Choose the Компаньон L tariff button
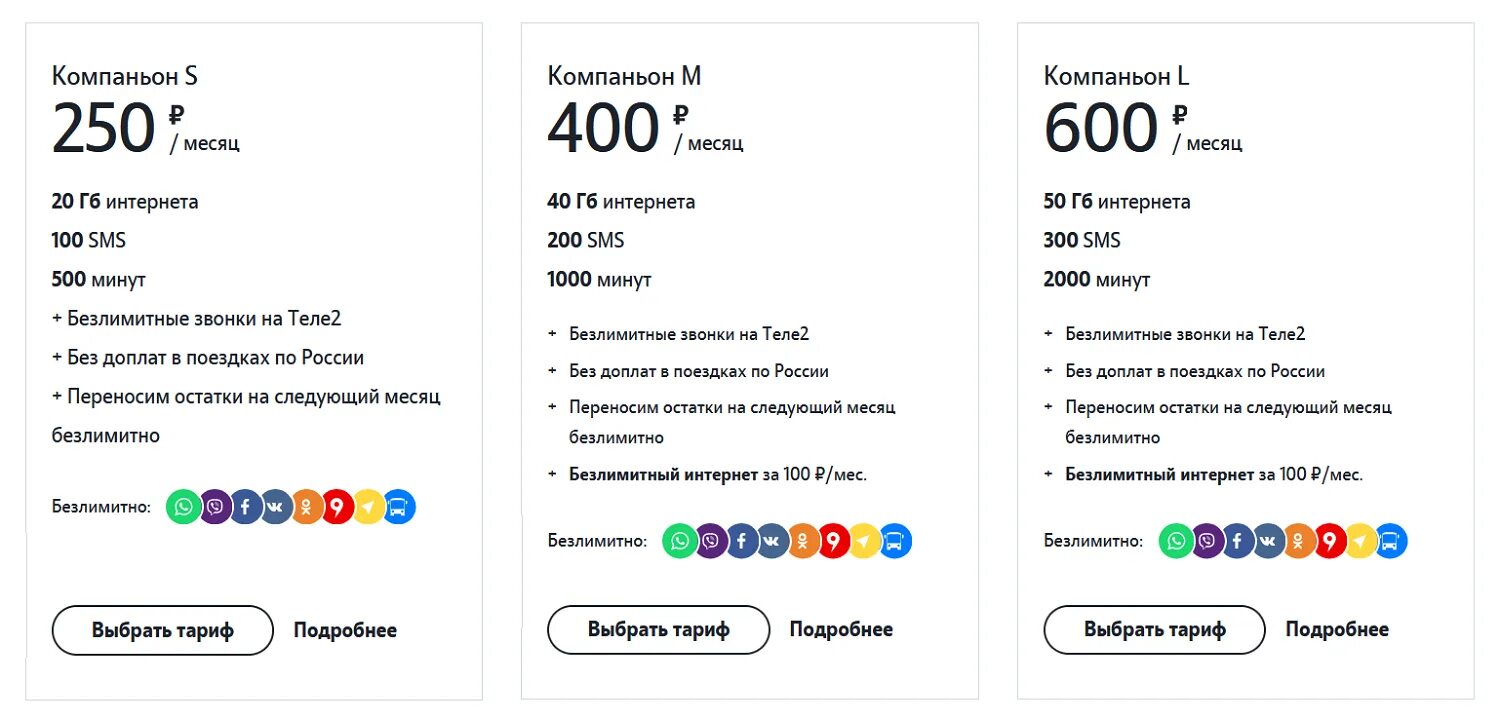 pos(1155,630)
